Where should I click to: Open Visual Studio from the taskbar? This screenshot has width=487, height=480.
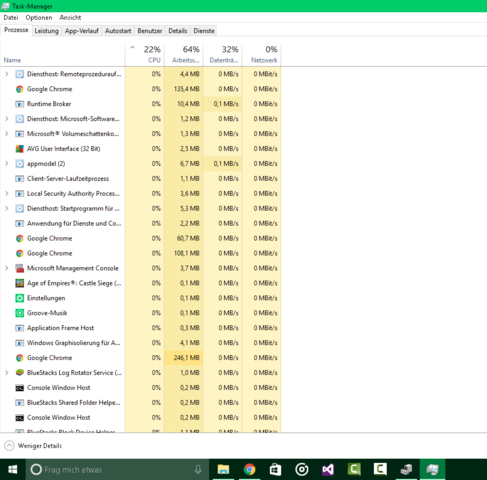click(328, 469)
